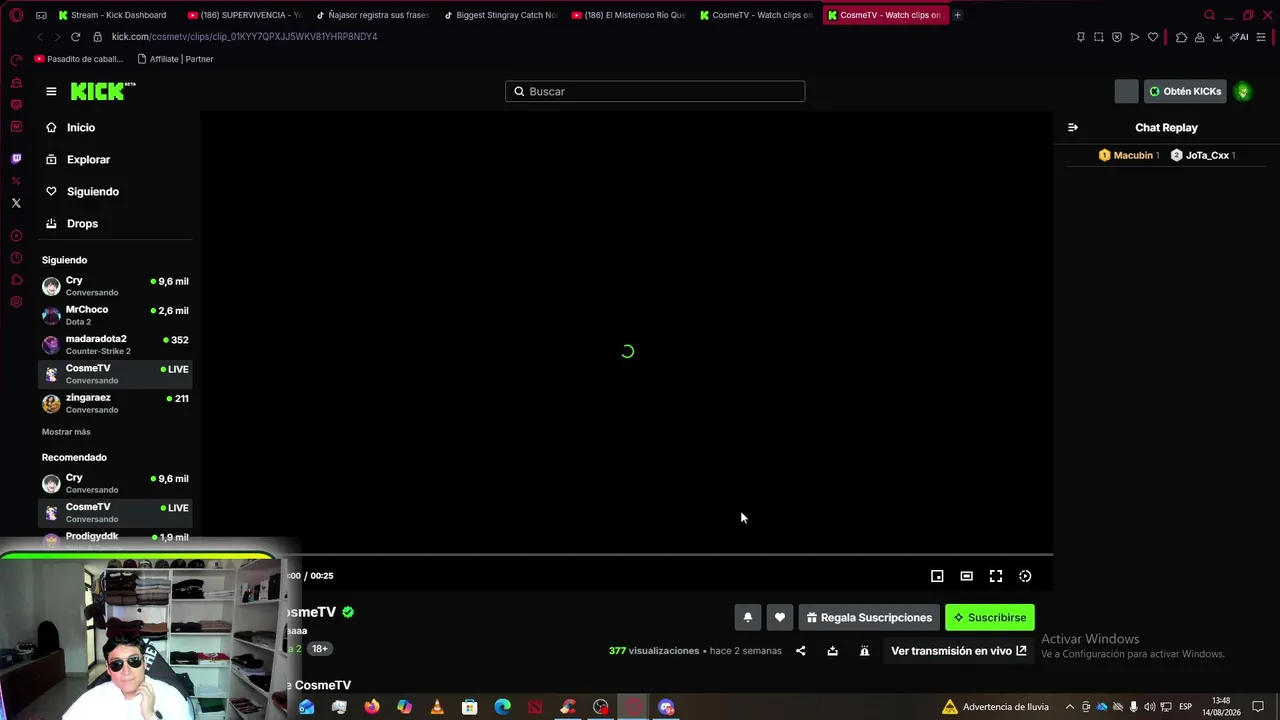This screenshot has height=720, width=1280.
Task: Open Opera sidebar extensions cube icon
Action: tap(16, 280)
